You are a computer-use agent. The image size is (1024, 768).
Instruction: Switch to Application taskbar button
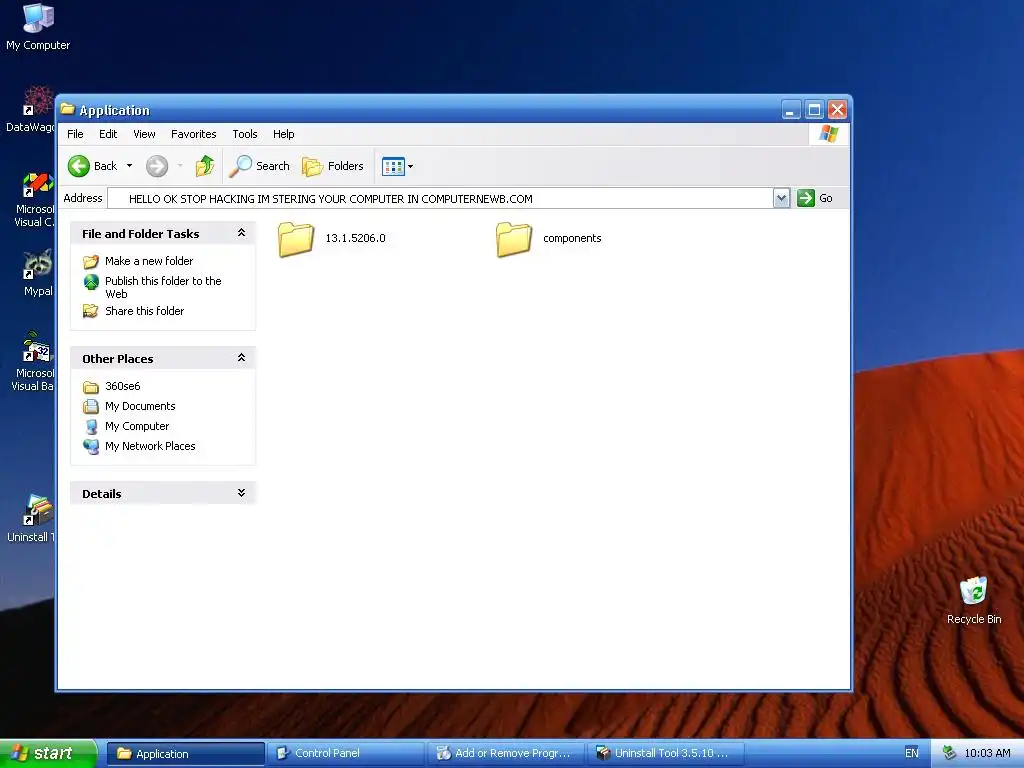coord(186,754)
